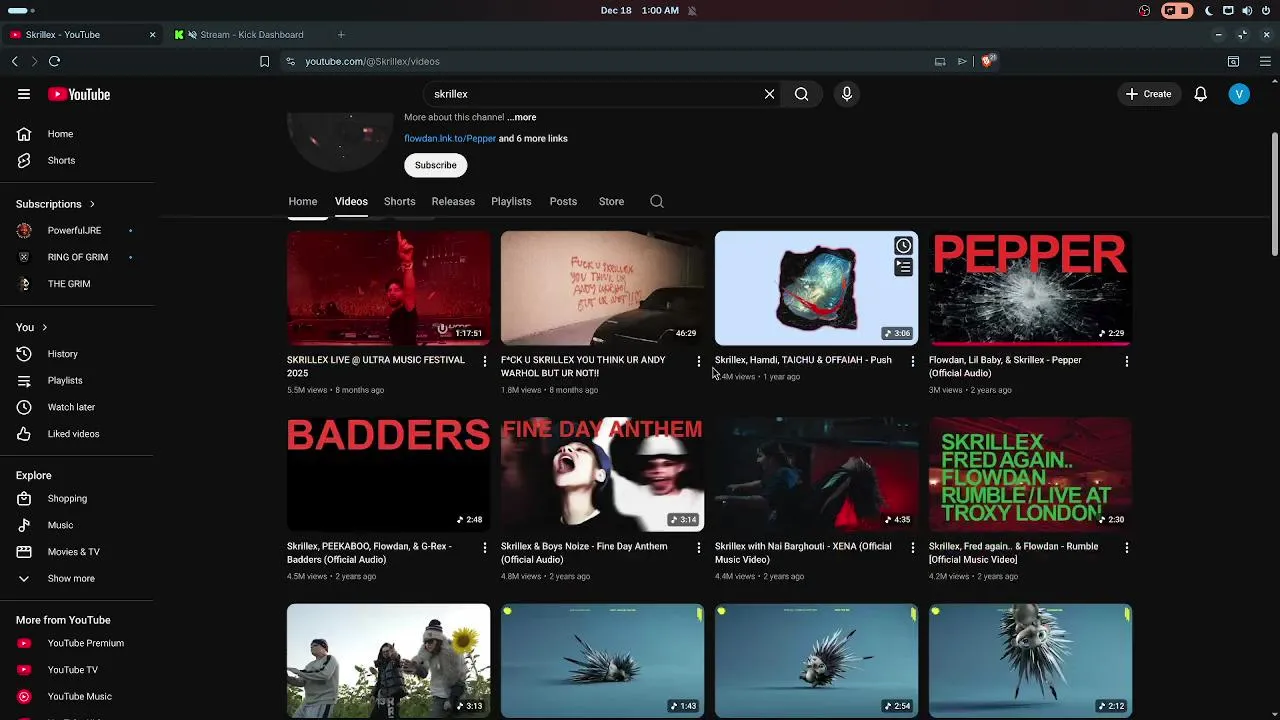Image resolution: width=1280 pixels, height=720 pixels.
Task: Open options for Fine Day Anthem
Action: coord(699,548)
